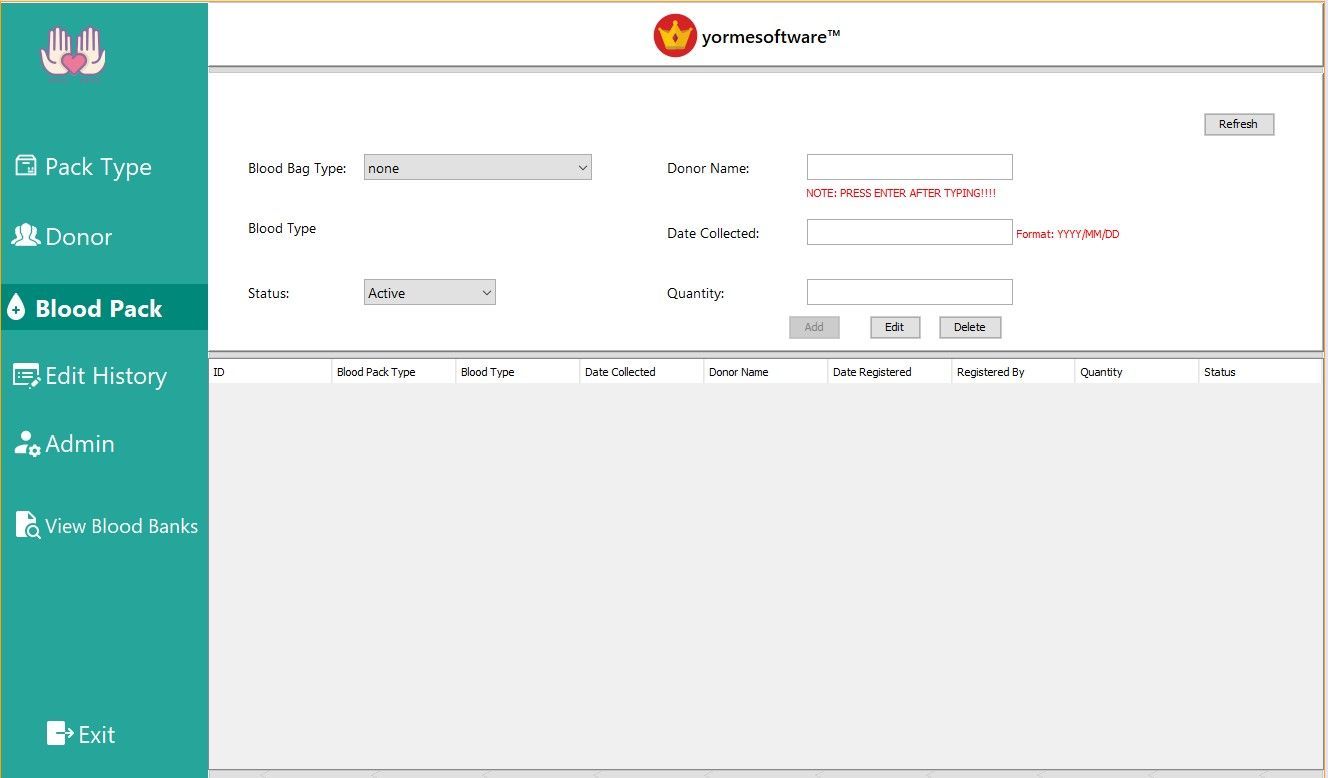This screenshot has width=1330, height=778.
Task: Focus the Donor Name input field
Action: tap(910, 167)
